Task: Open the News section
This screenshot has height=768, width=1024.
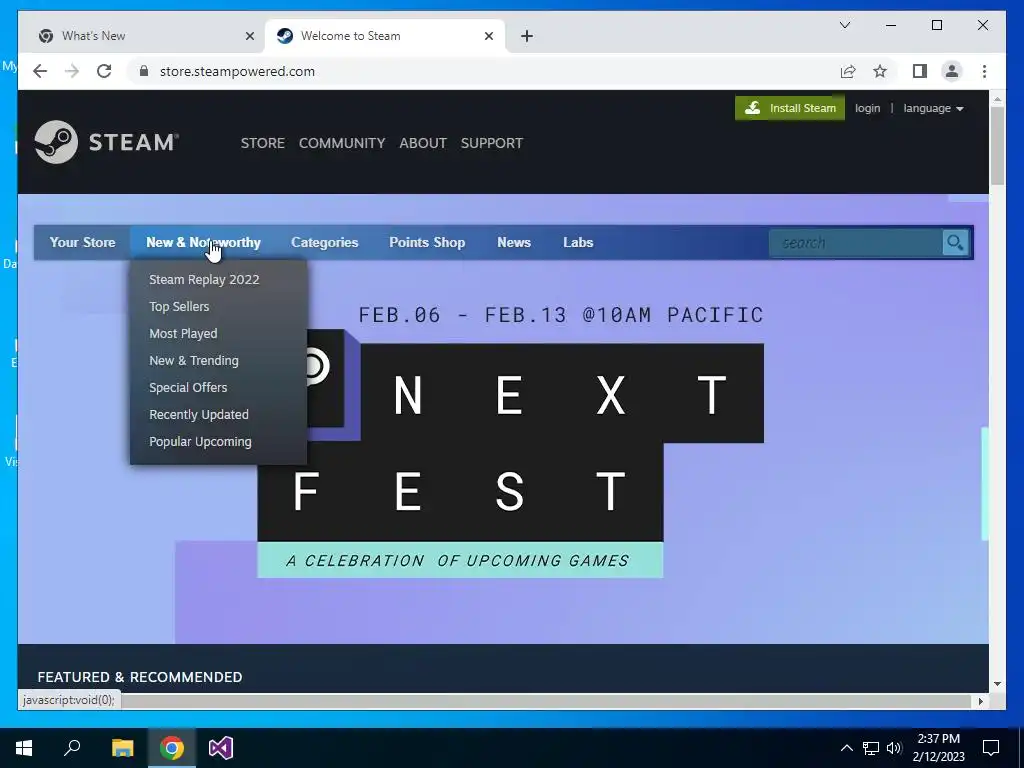Action: coord(514,242)
